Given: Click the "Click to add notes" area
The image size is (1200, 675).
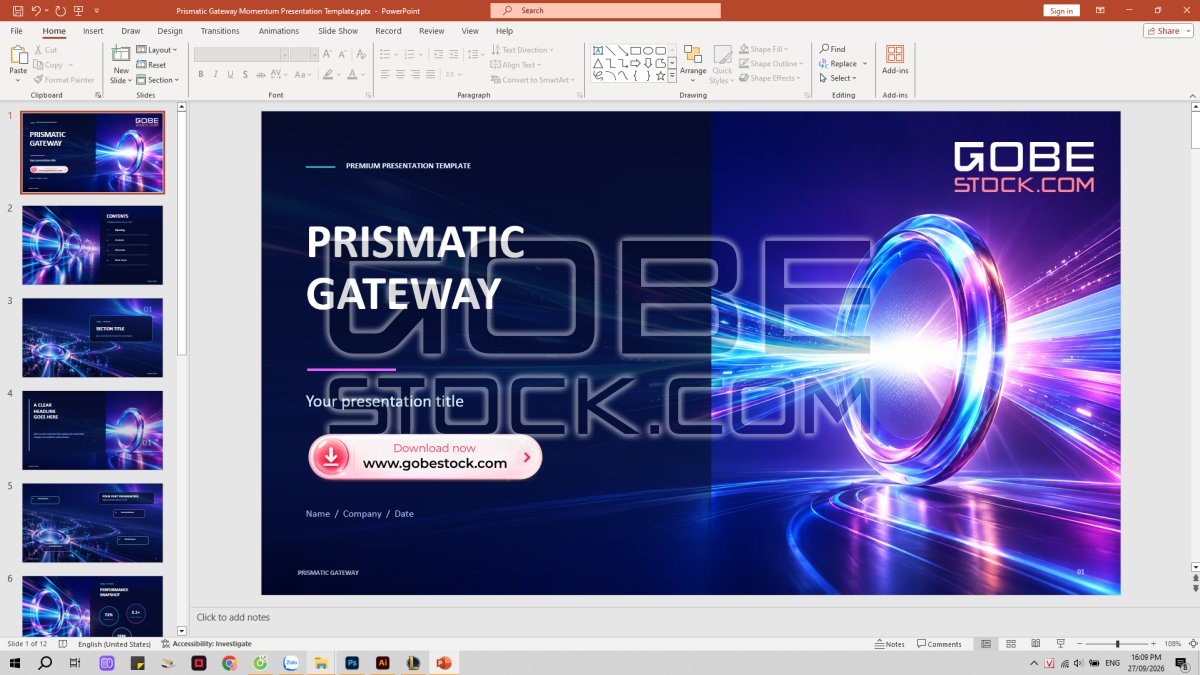Looking at the screenshot, I should click(233, 617).
